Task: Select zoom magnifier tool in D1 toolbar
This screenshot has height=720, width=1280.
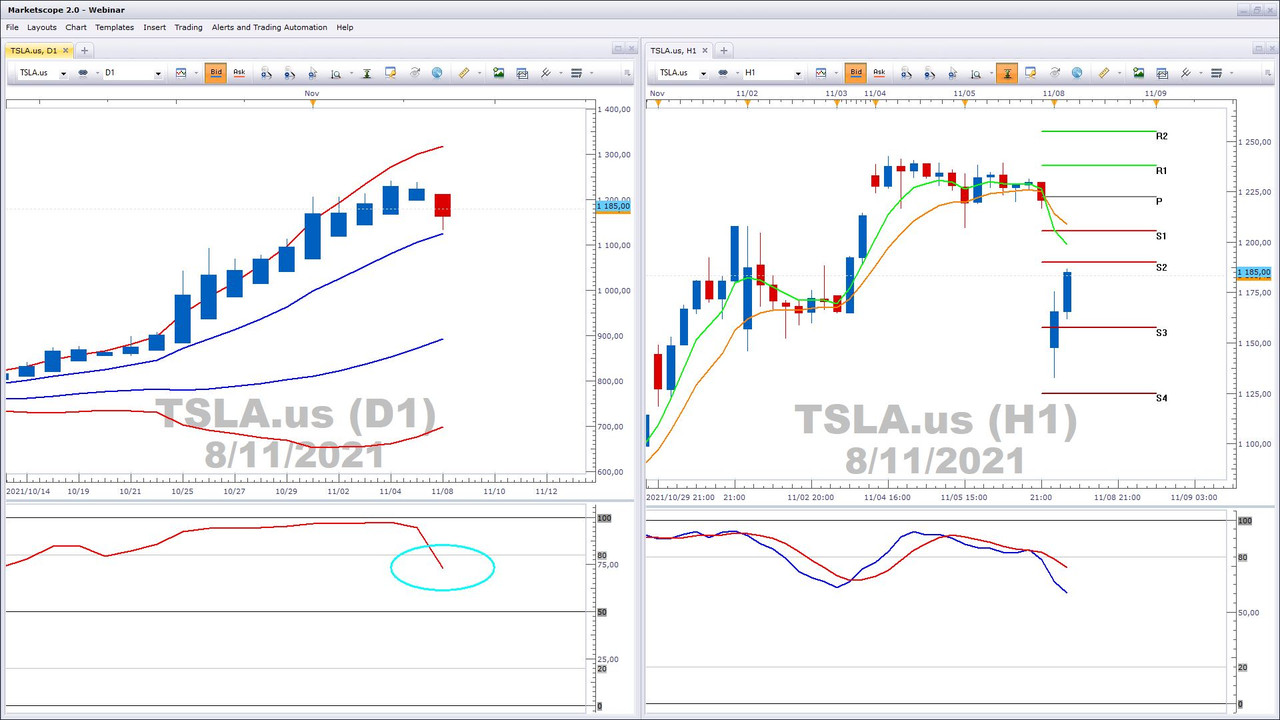Action: coord(336,73)
